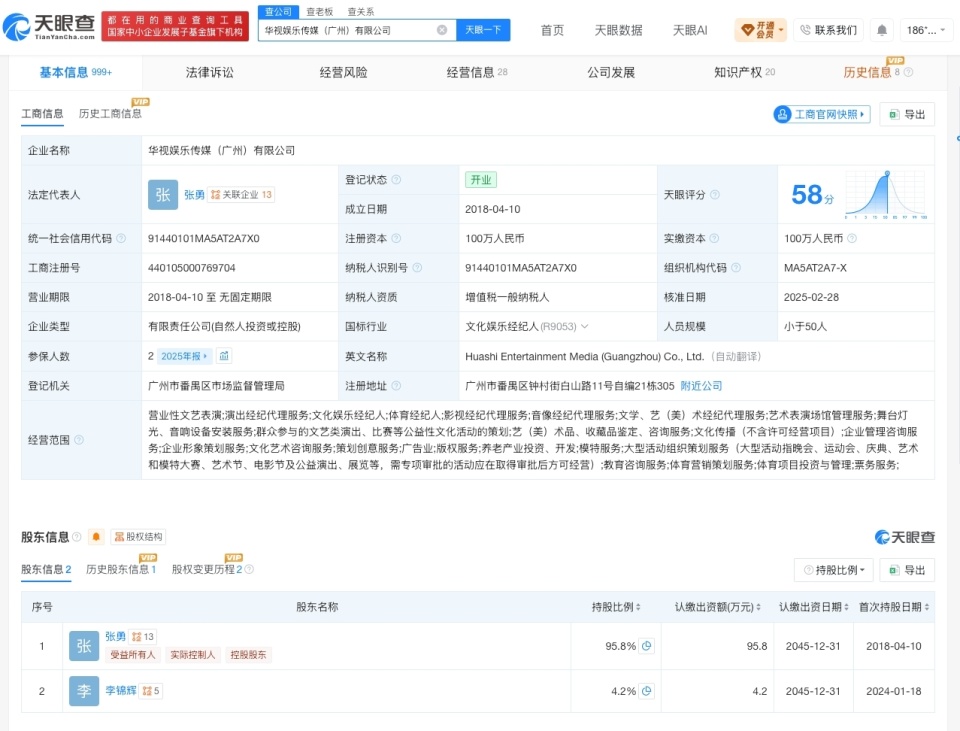
Task: Select the 工商信息 sub-tab
Action: point(42,114)
